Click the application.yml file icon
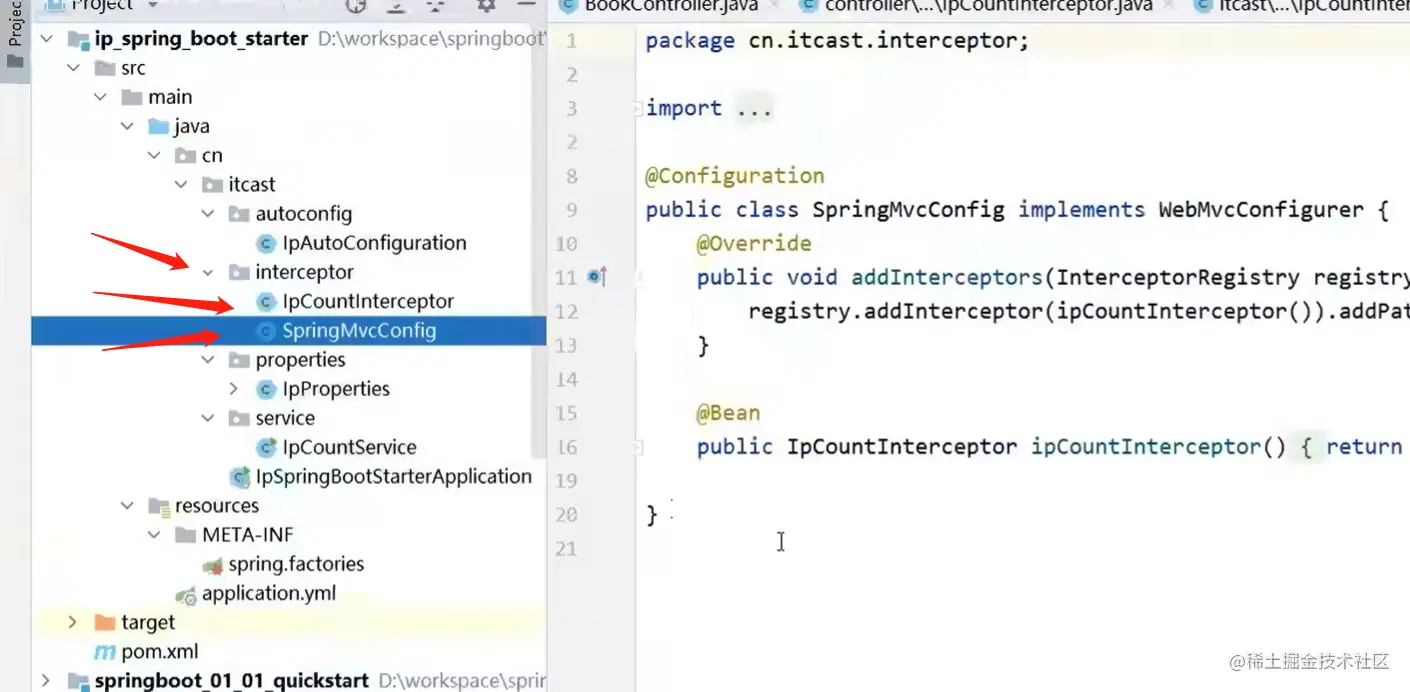 pos(186,595)
